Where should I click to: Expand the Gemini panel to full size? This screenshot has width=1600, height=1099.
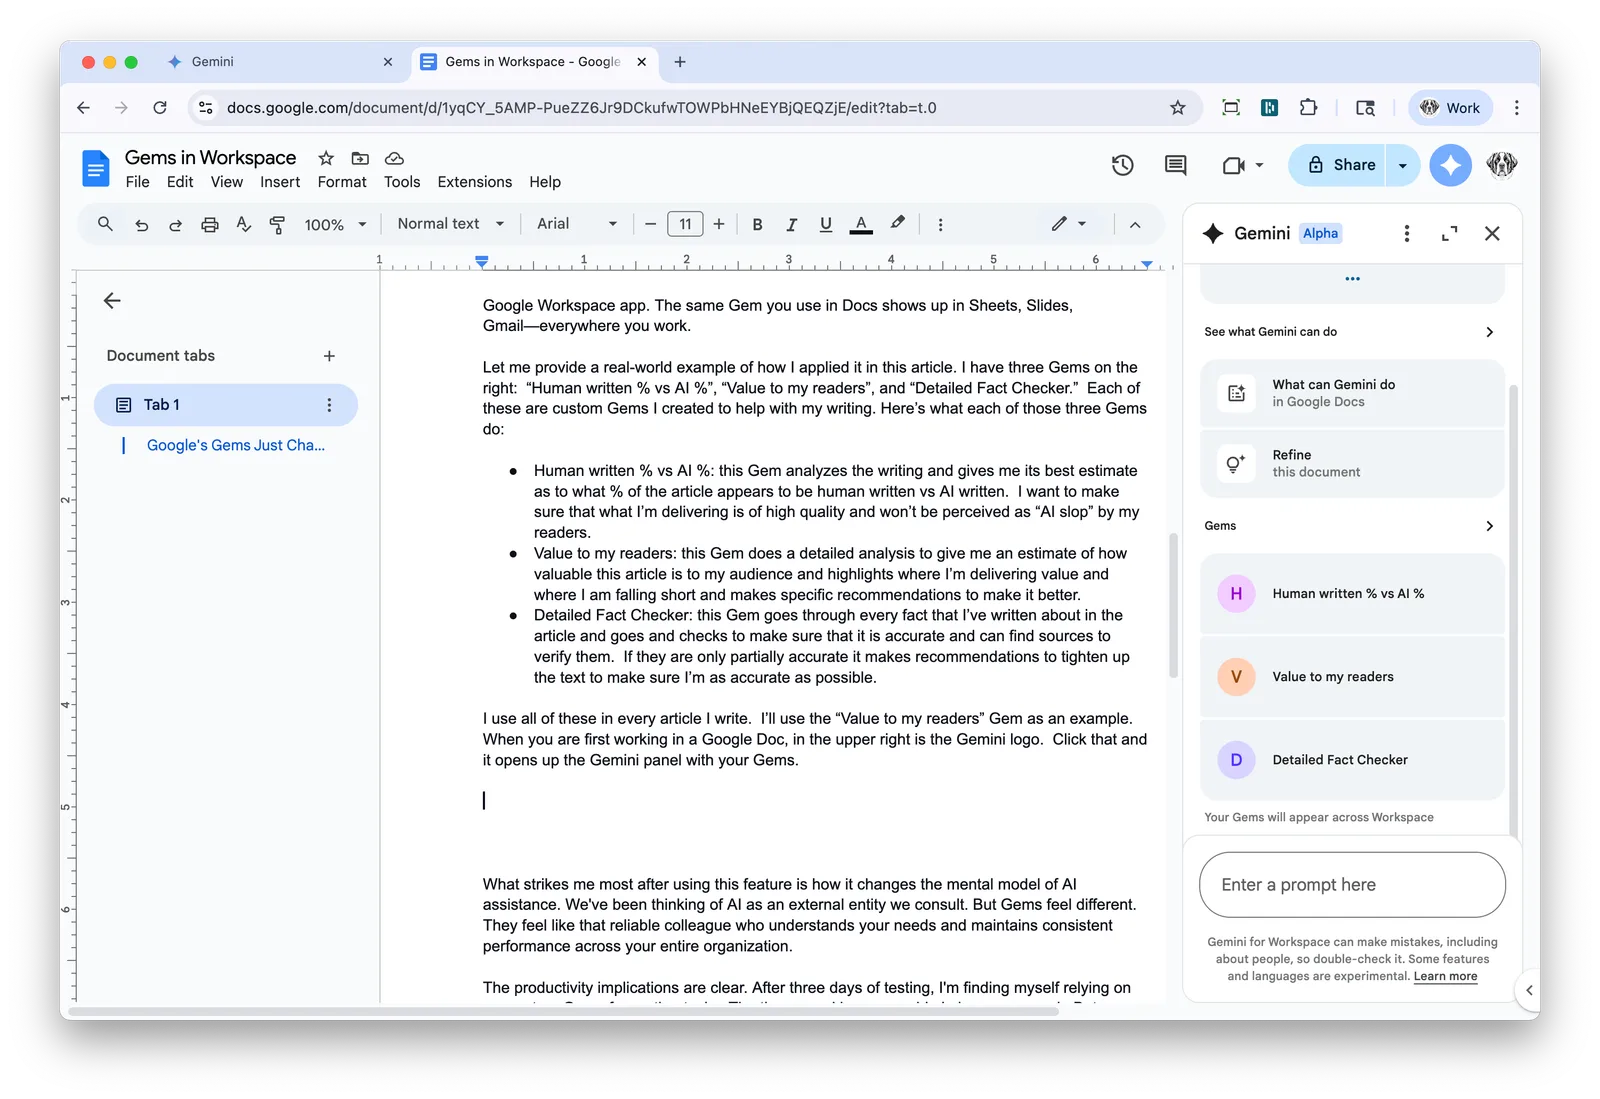(1449, 233)
